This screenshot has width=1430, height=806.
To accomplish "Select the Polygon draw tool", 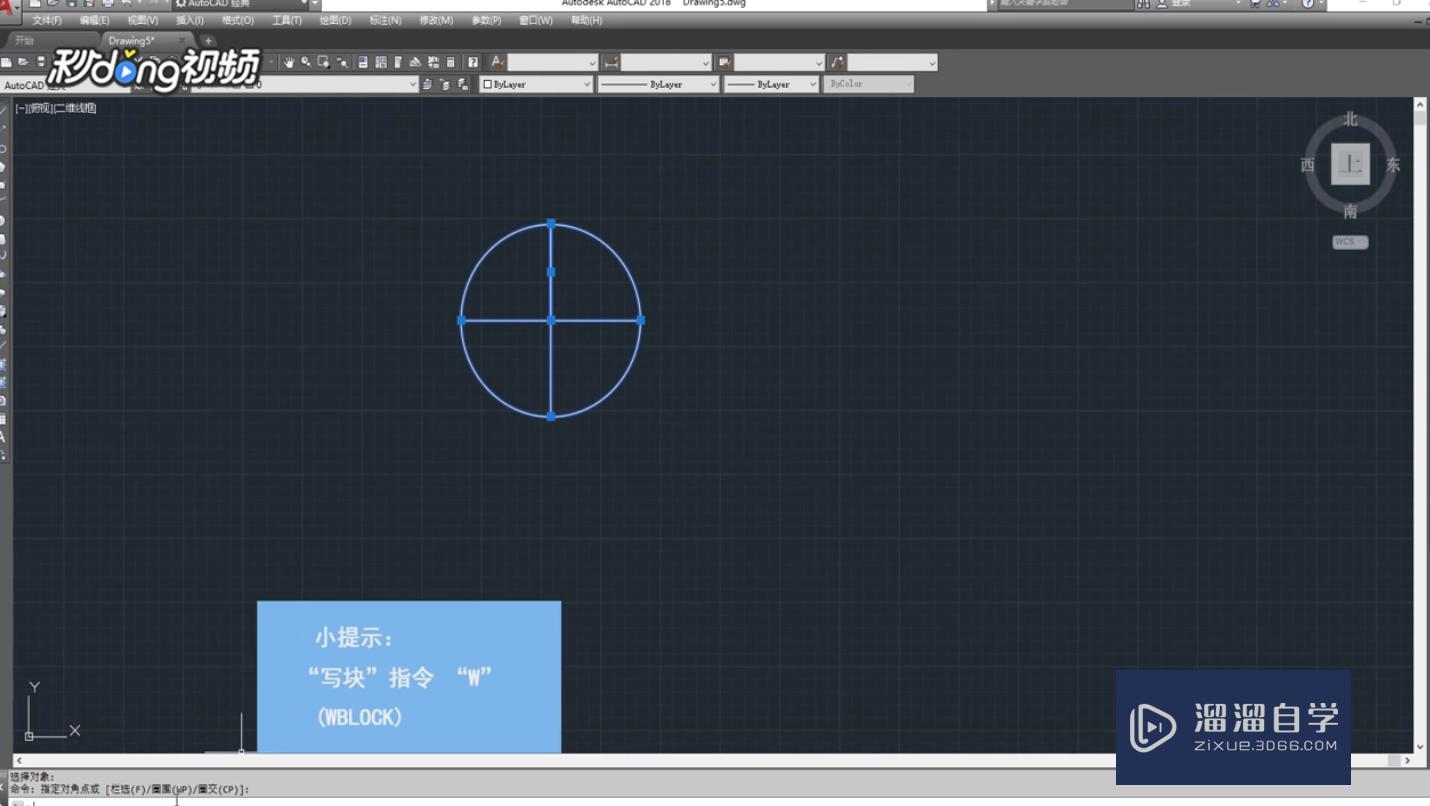I will (4, 166).
